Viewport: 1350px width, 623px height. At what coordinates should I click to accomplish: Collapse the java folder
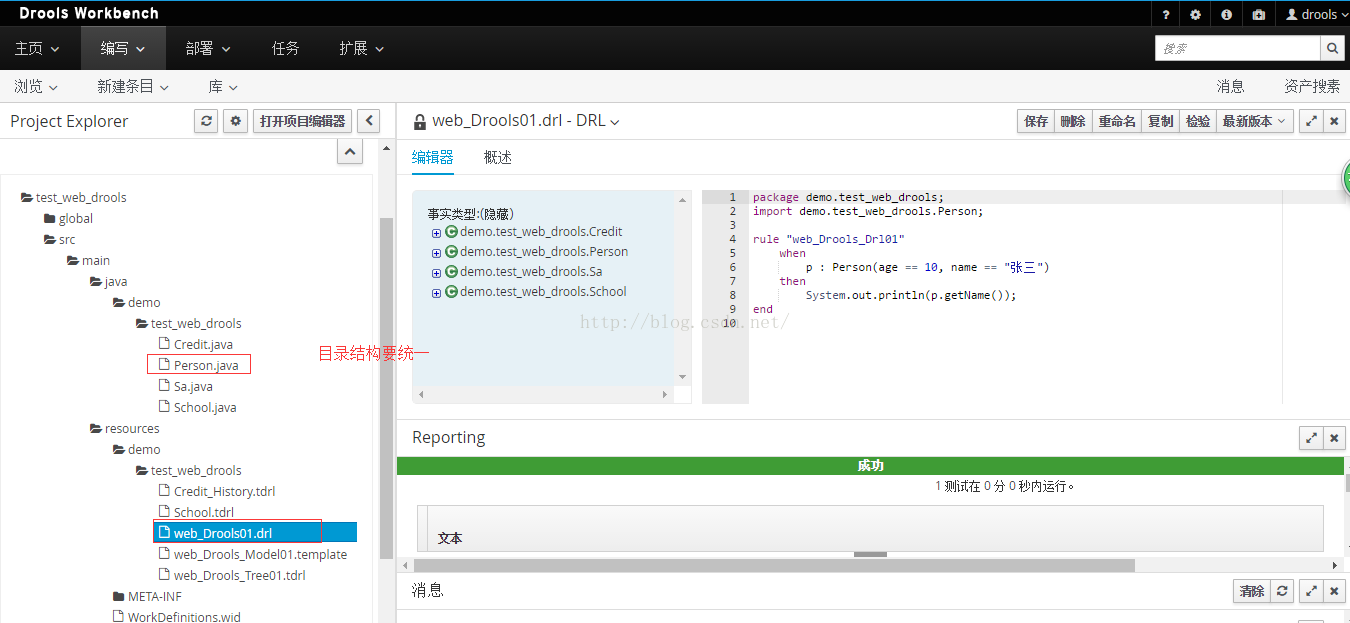(109, 281)
